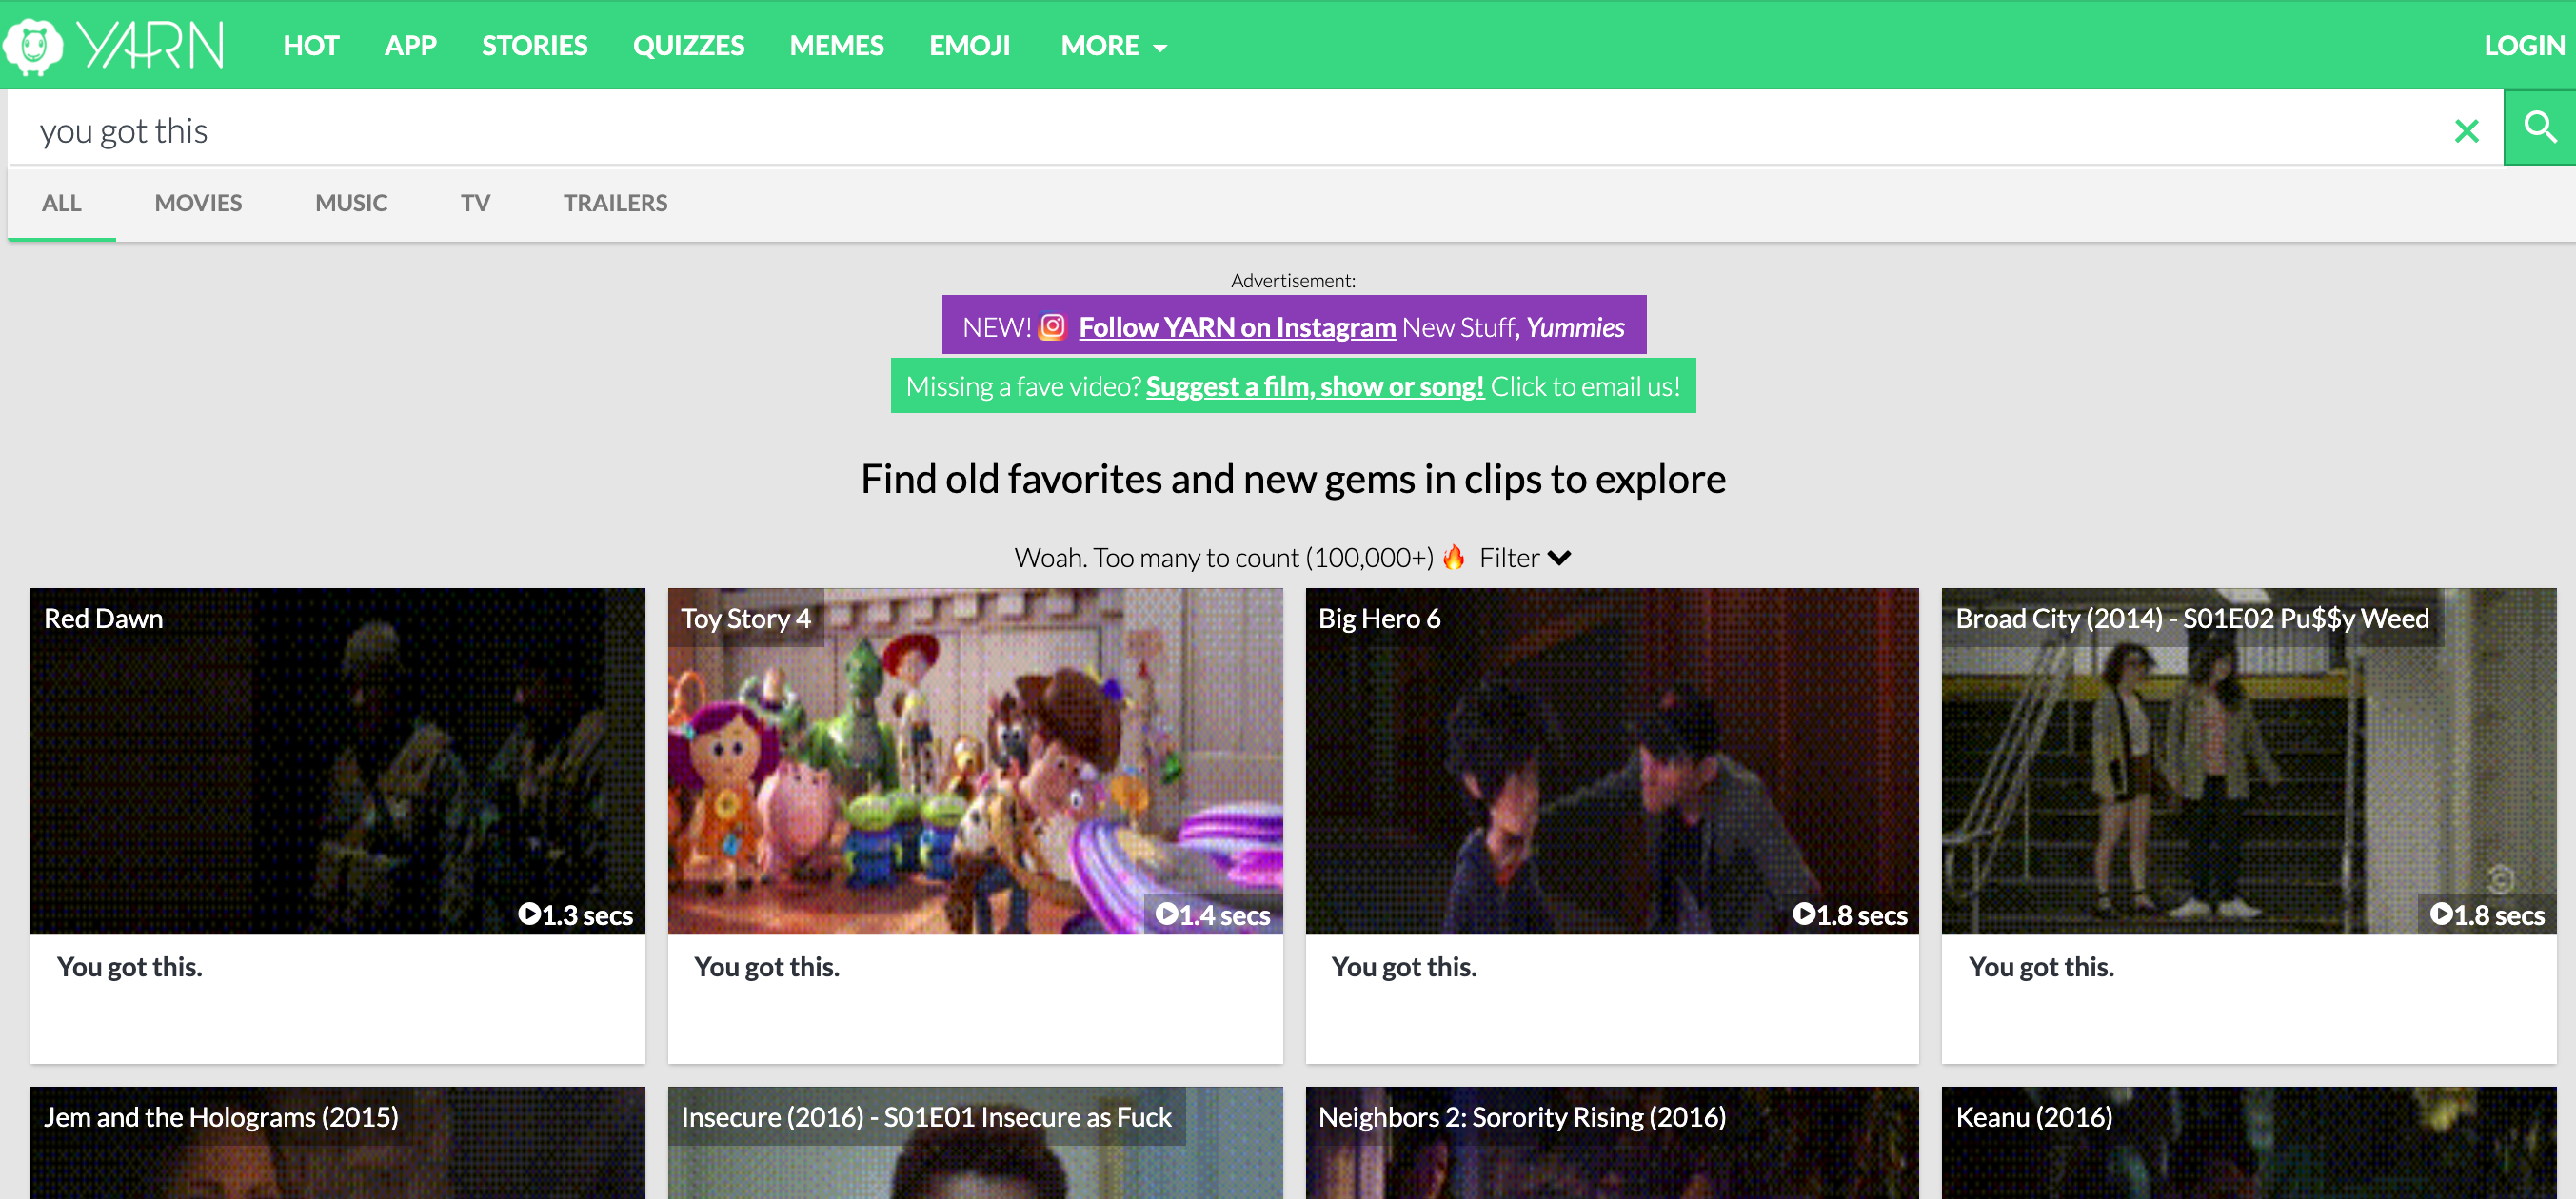Open the QUIZZES navigation item
Image resolution: width=2576 pixels, height=1199 pixels.
[688, 46]
